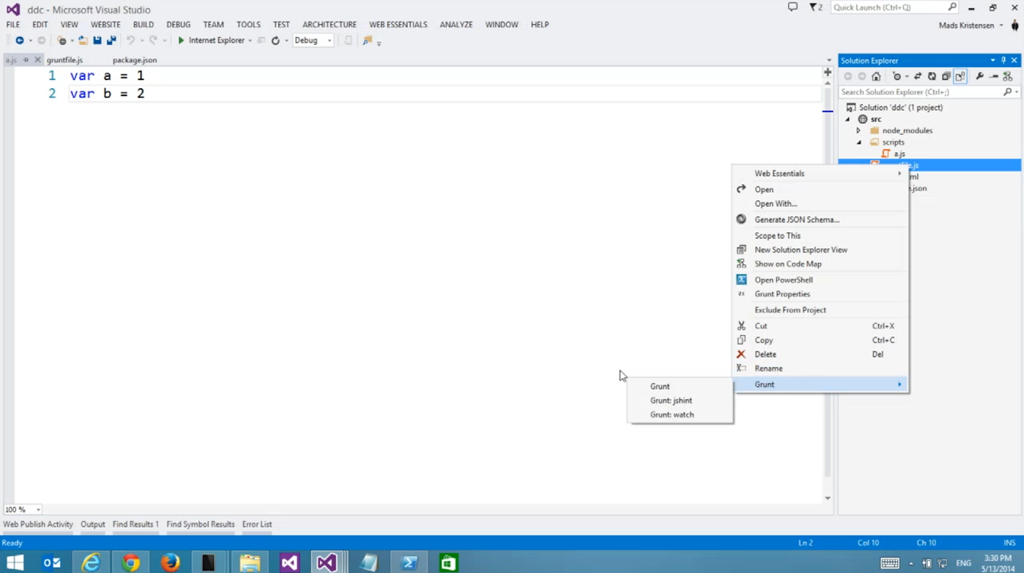The image size is (1024, 573).
Task: Open Firefox from the taskbar
Action: click(x=170, y=562)
